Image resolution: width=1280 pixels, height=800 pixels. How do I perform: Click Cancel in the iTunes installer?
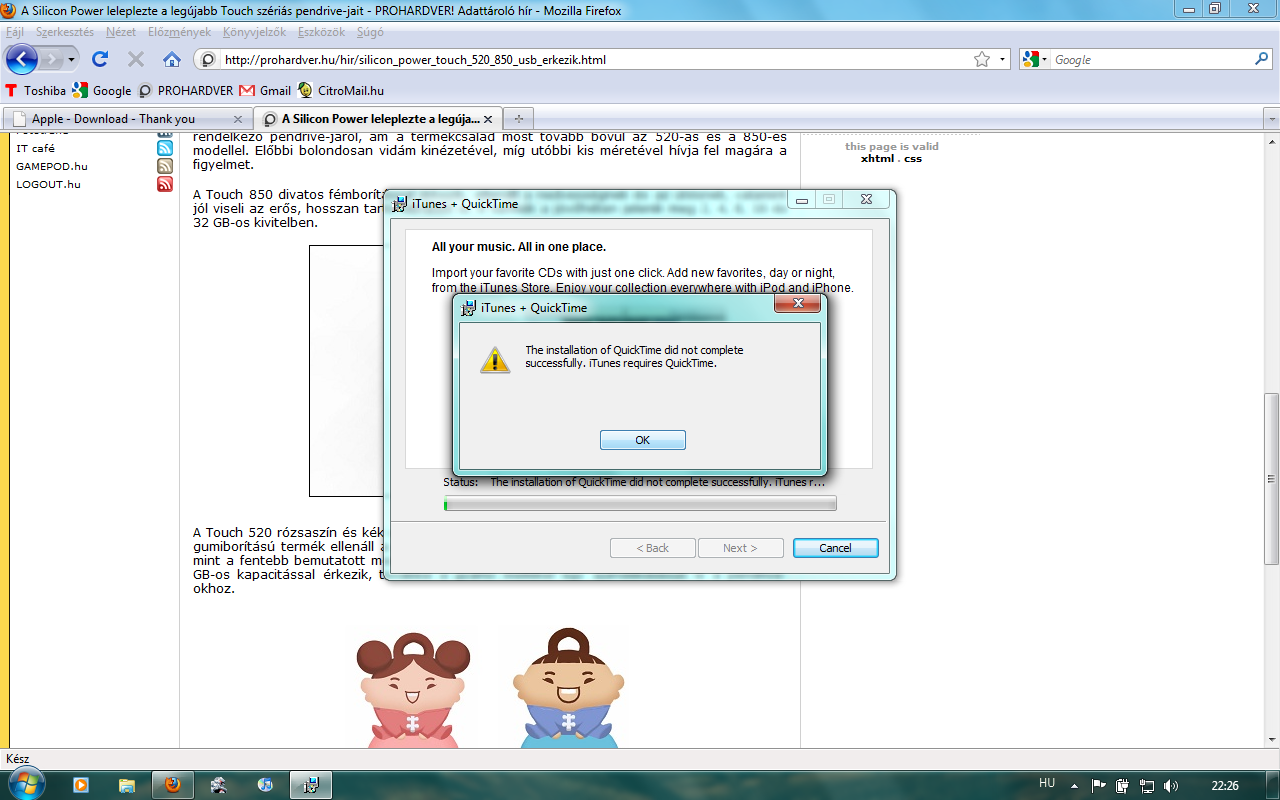[835, 548]
